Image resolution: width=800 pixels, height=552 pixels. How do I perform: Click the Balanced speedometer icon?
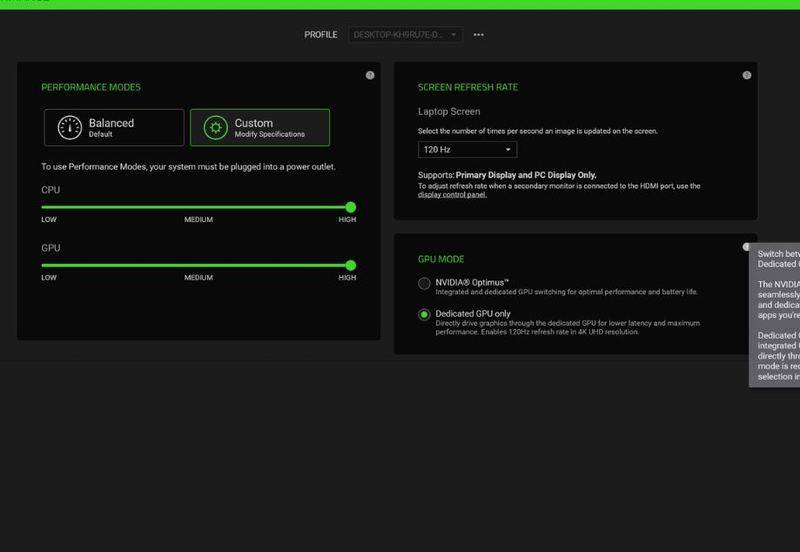click(x=69, y=128)
